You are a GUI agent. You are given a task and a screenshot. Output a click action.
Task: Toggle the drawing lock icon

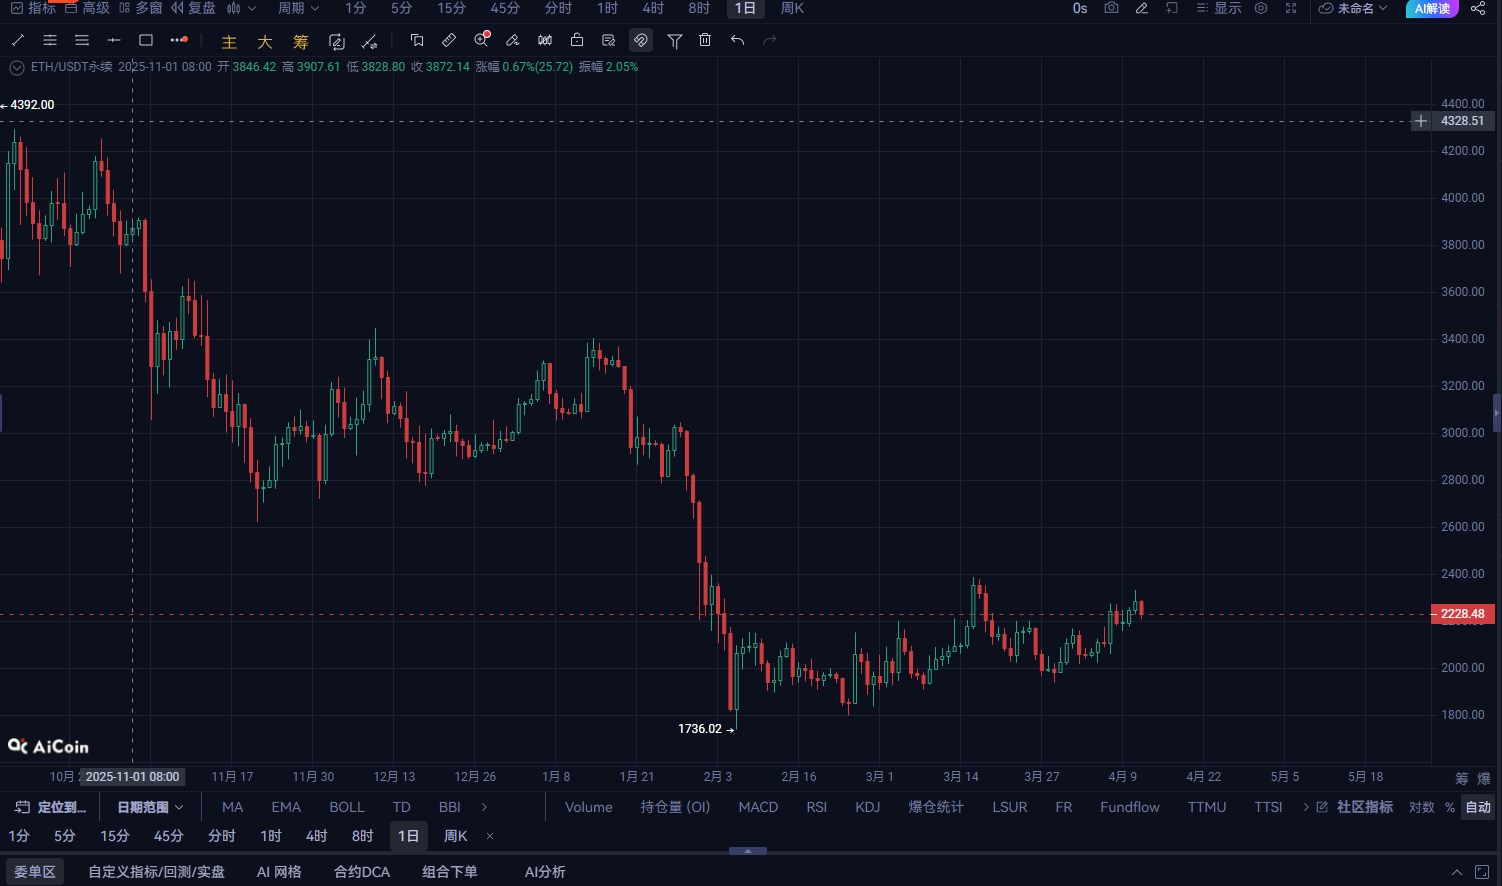pyautogui.click(x=577, y=40)
